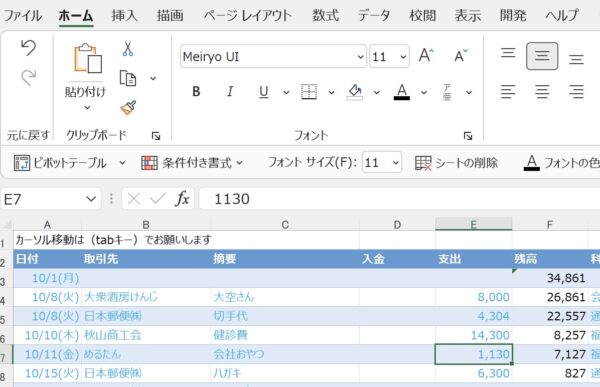Click the Borders grid icon
600x387 pixels.
[309, 92]
